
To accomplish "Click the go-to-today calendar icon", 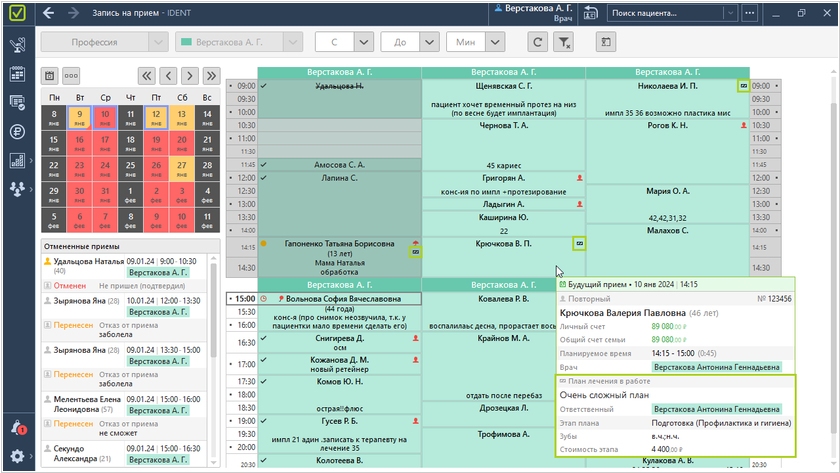I will 49,75.
